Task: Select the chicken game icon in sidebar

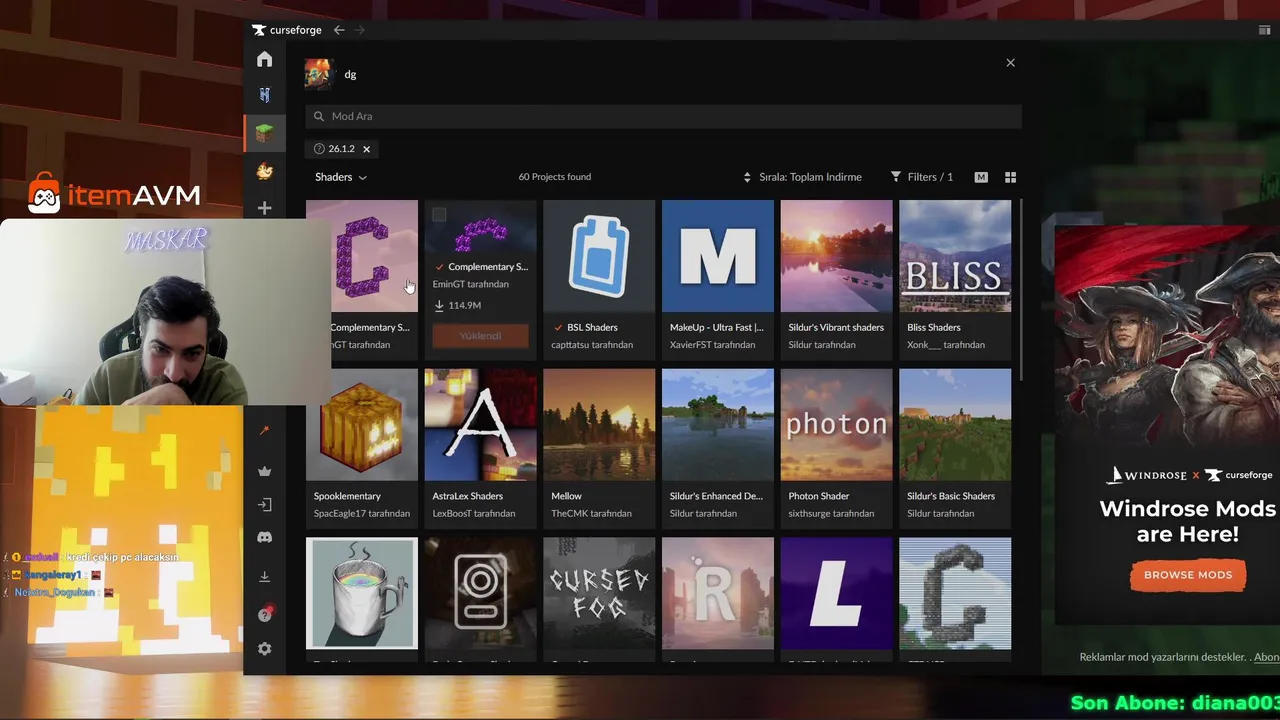Action: pos(264,171)
